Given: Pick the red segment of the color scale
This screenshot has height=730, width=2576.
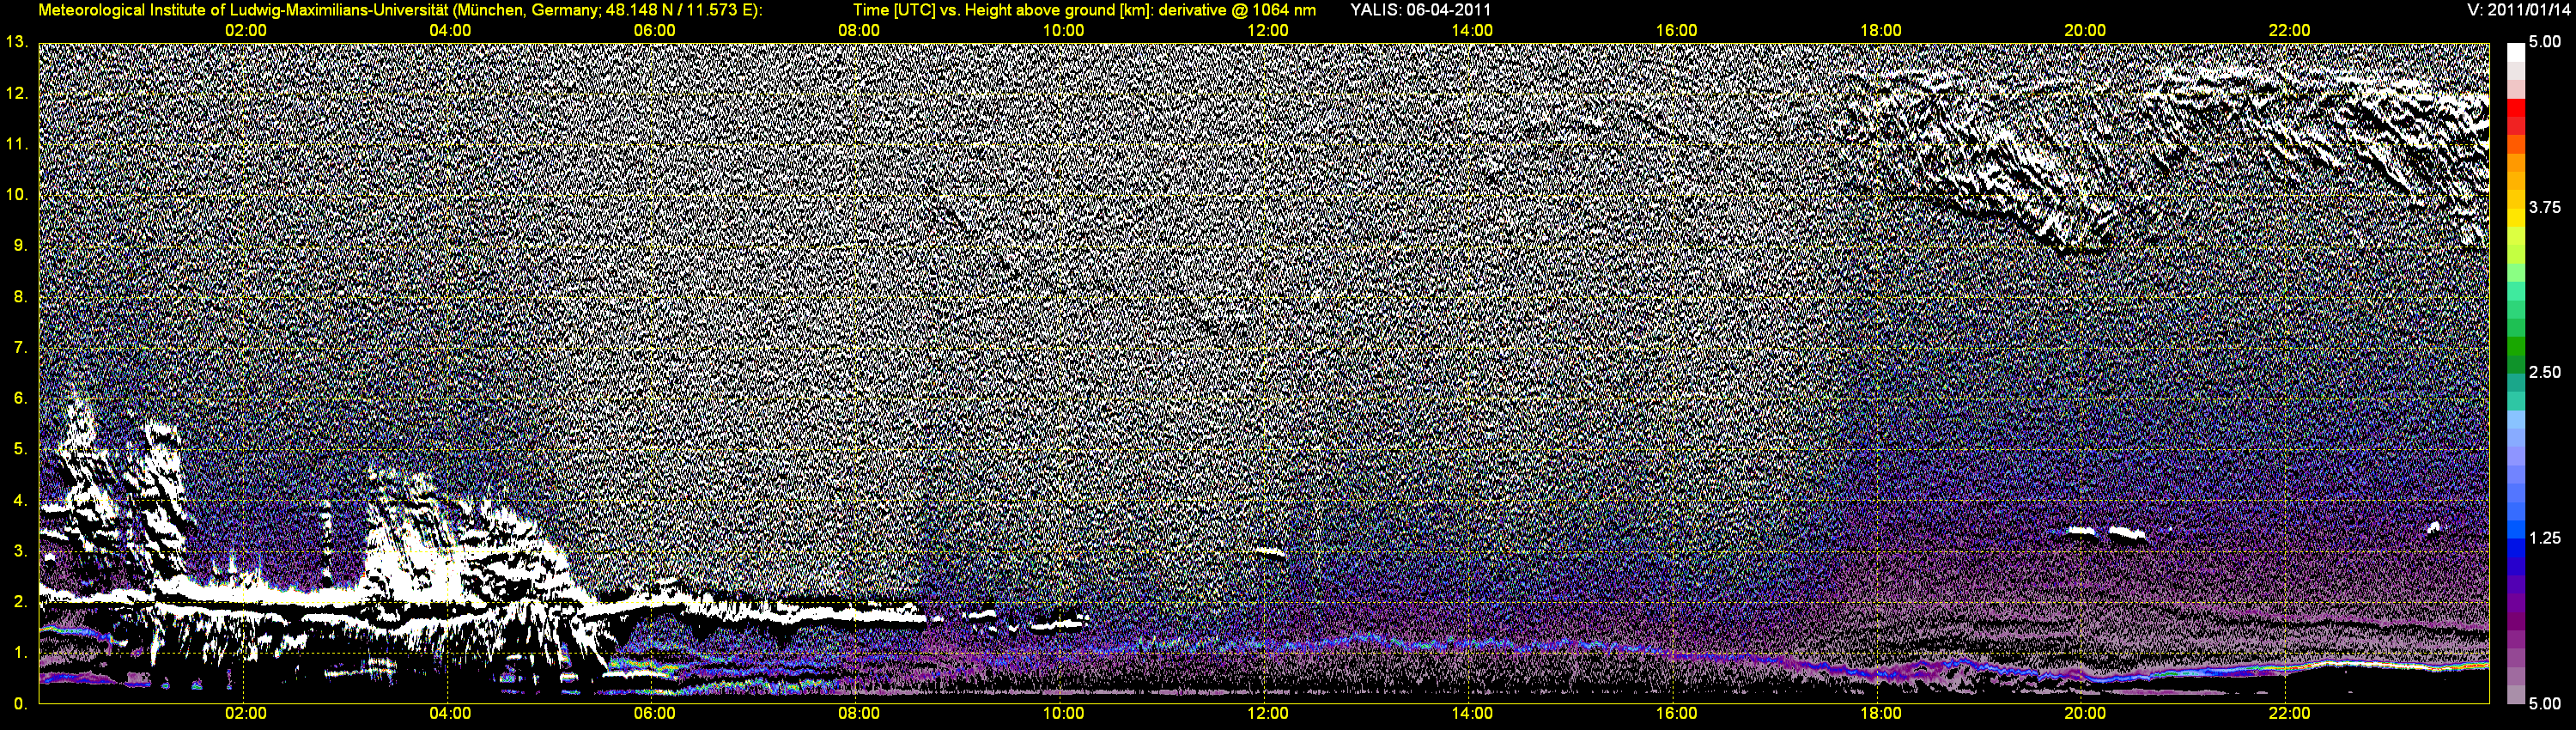Looking at the screenshot, I should pos(2515,109).
